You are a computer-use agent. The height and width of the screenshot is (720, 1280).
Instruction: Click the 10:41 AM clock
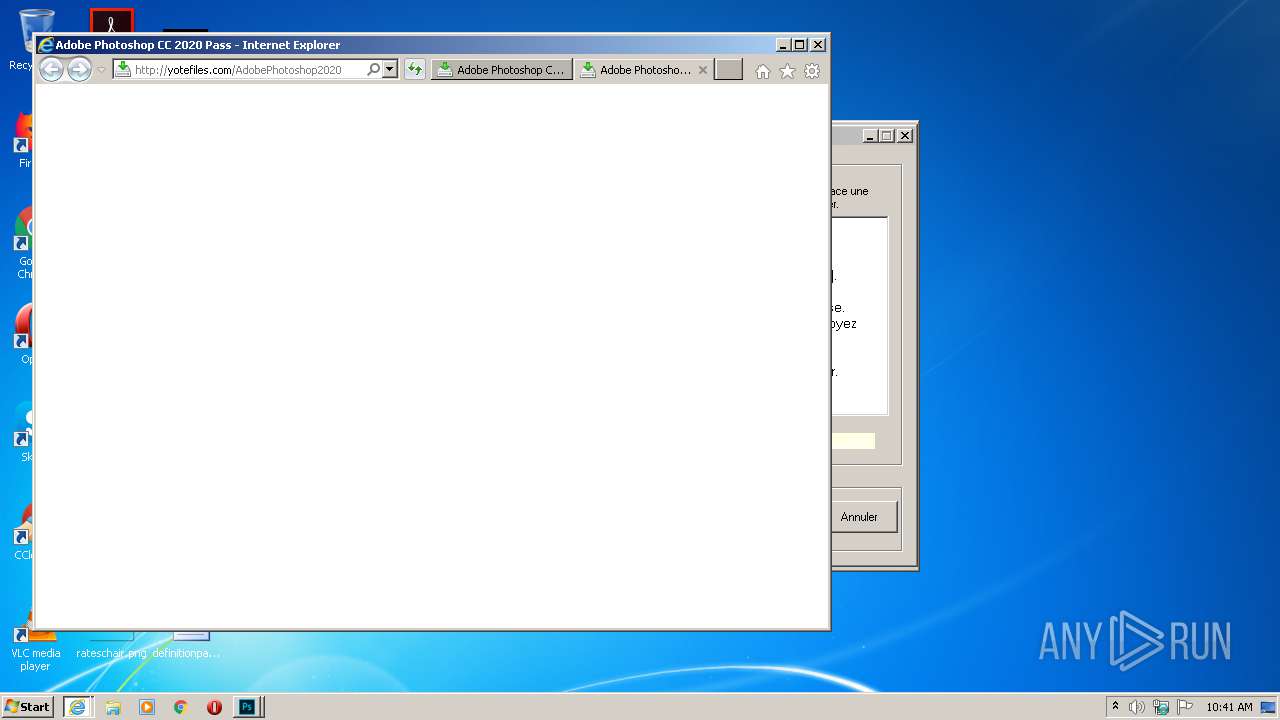[1229, 707]
